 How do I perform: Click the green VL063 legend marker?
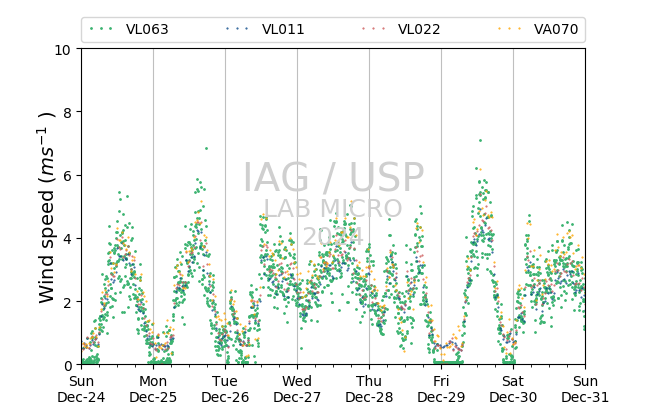(101, 29)
